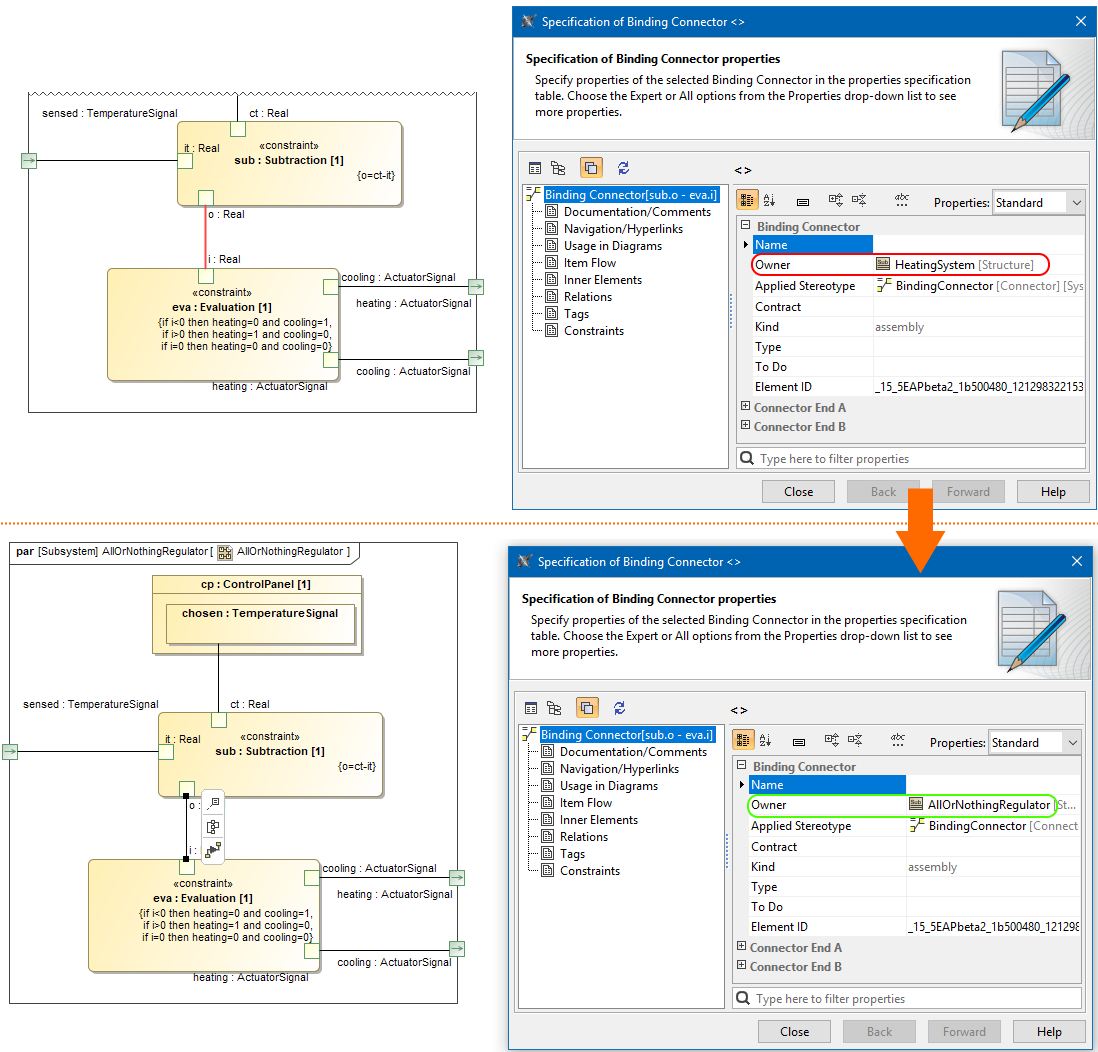The image size is (1098, 1052).
Task: Open Relations in lower dialog tree
Action: click(583, 837)
